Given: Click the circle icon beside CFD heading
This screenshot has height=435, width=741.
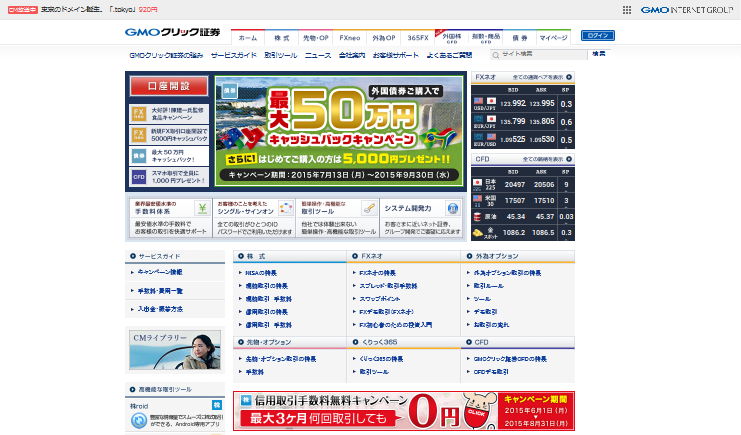Looking at the screenshot, I should tap(469, 342).
